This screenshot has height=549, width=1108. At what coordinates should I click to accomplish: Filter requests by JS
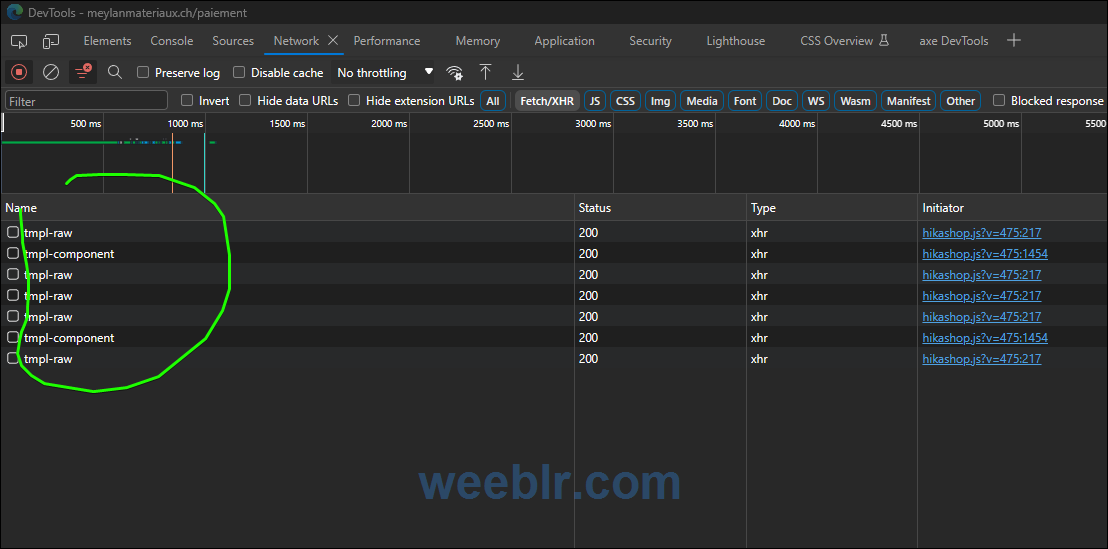pos(595,101)
